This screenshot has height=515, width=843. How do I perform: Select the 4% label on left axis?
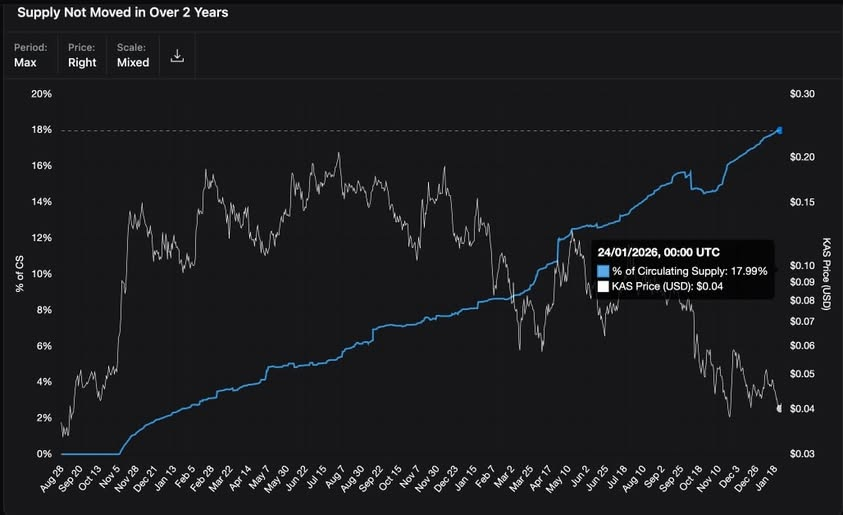[44, 382]
